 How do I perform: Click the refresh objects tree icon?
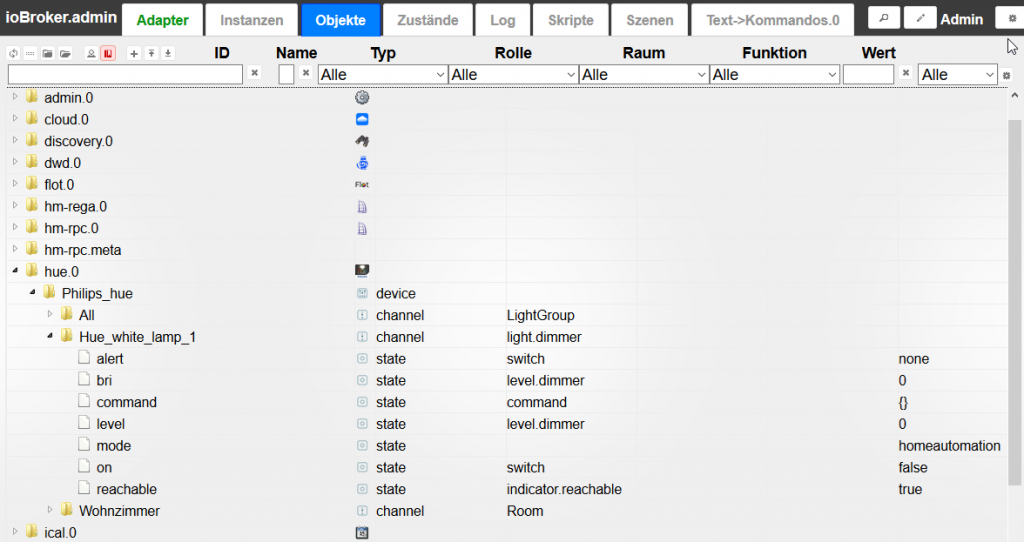(x=13, y=53)
